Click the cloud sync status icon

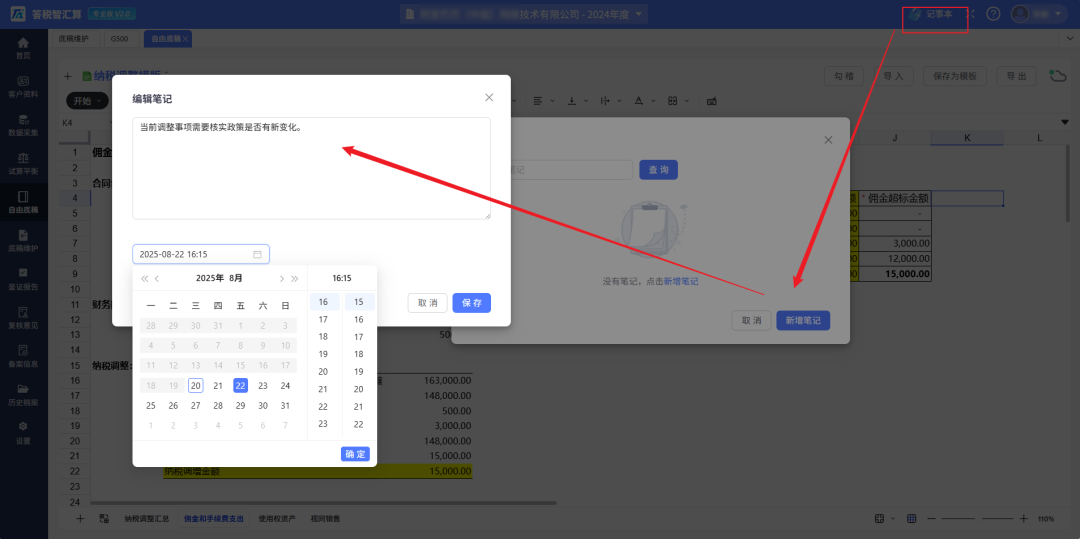click(1057, 76)
